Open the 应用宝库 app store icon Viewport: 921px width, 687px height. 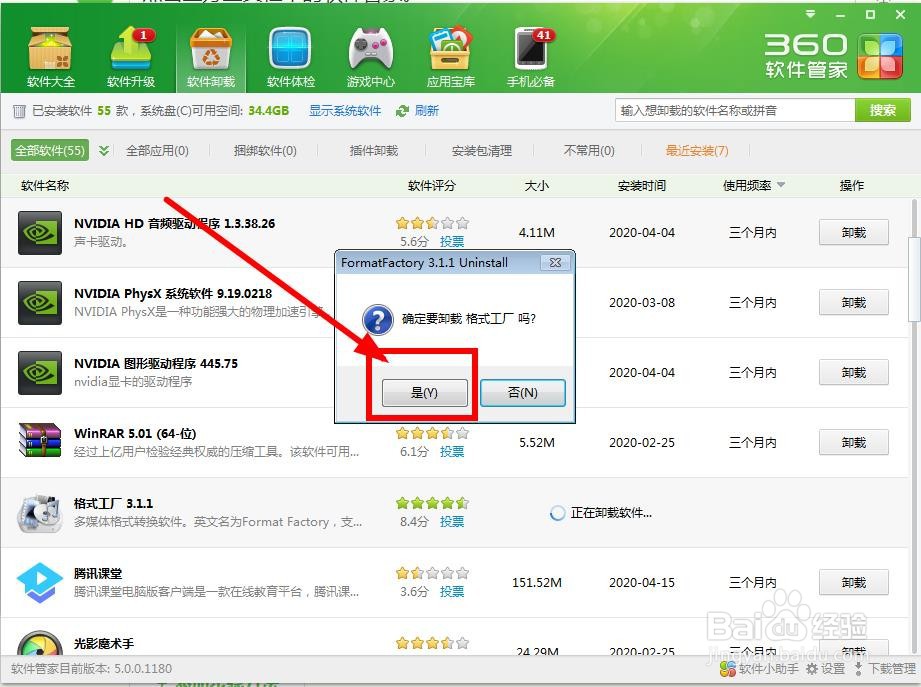[451, 57]
